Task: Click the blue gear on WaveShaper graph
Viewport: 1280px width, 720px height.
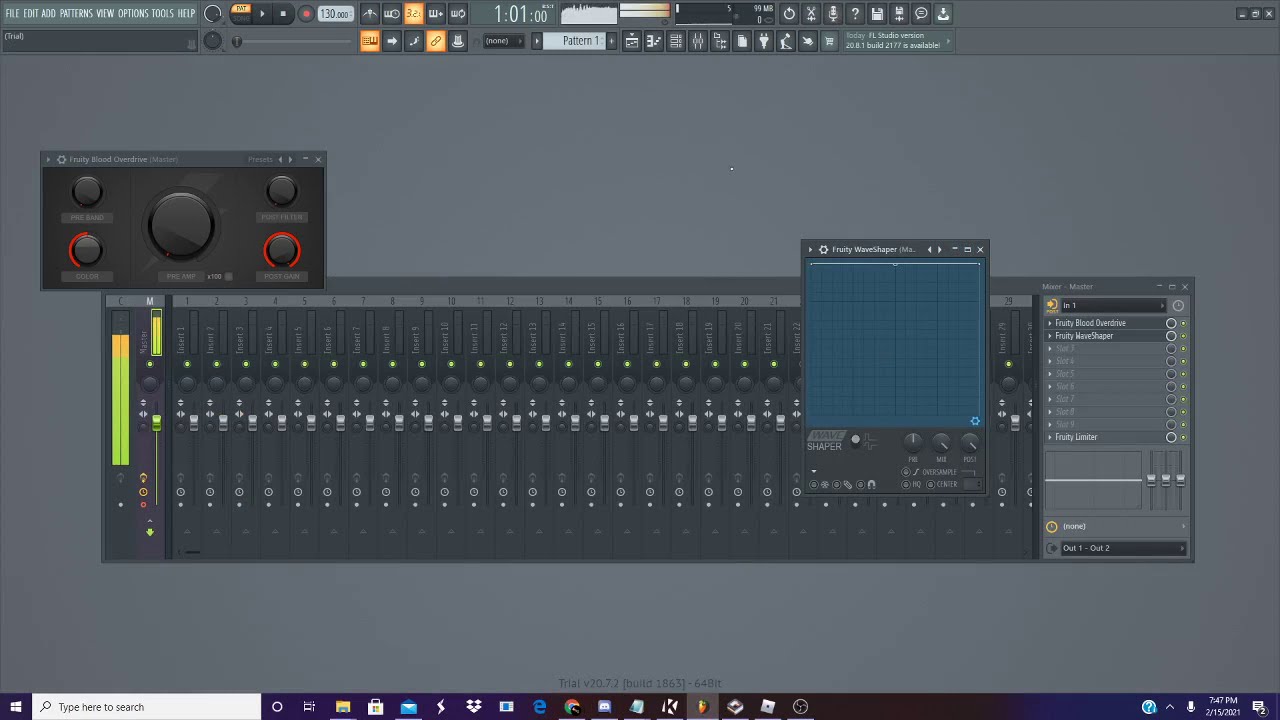Action: pos(975,421)
